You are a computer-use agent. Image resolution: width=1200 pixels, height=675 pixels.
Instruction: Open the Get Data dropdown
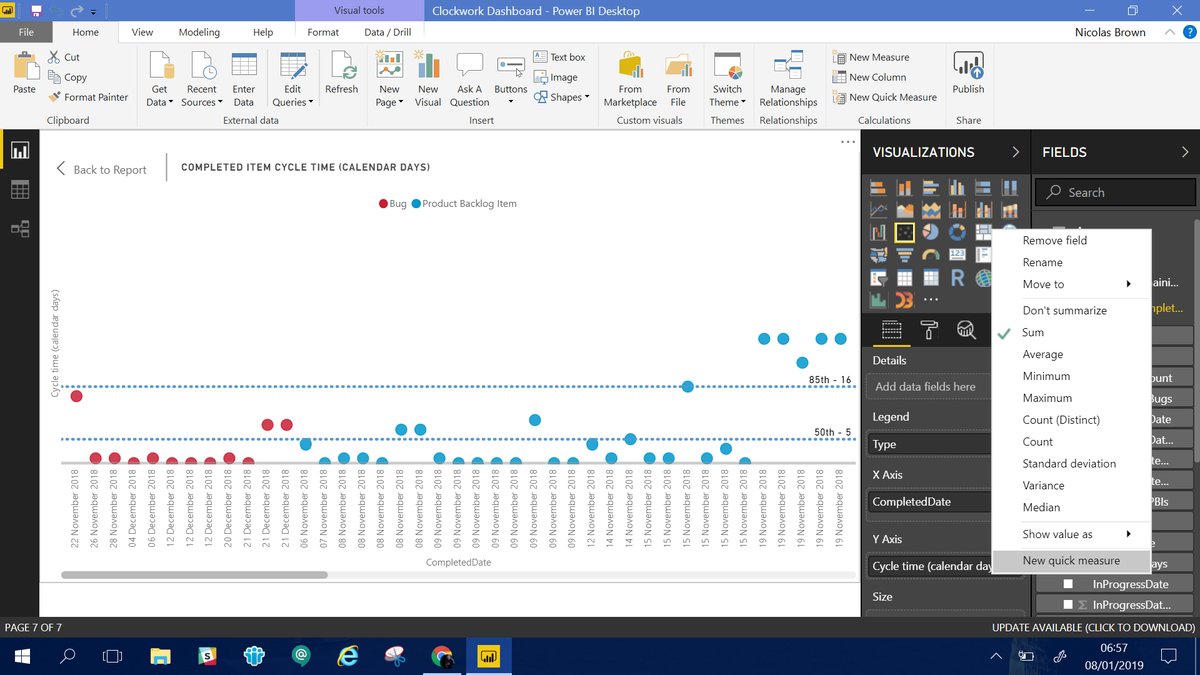pos(159,80)
